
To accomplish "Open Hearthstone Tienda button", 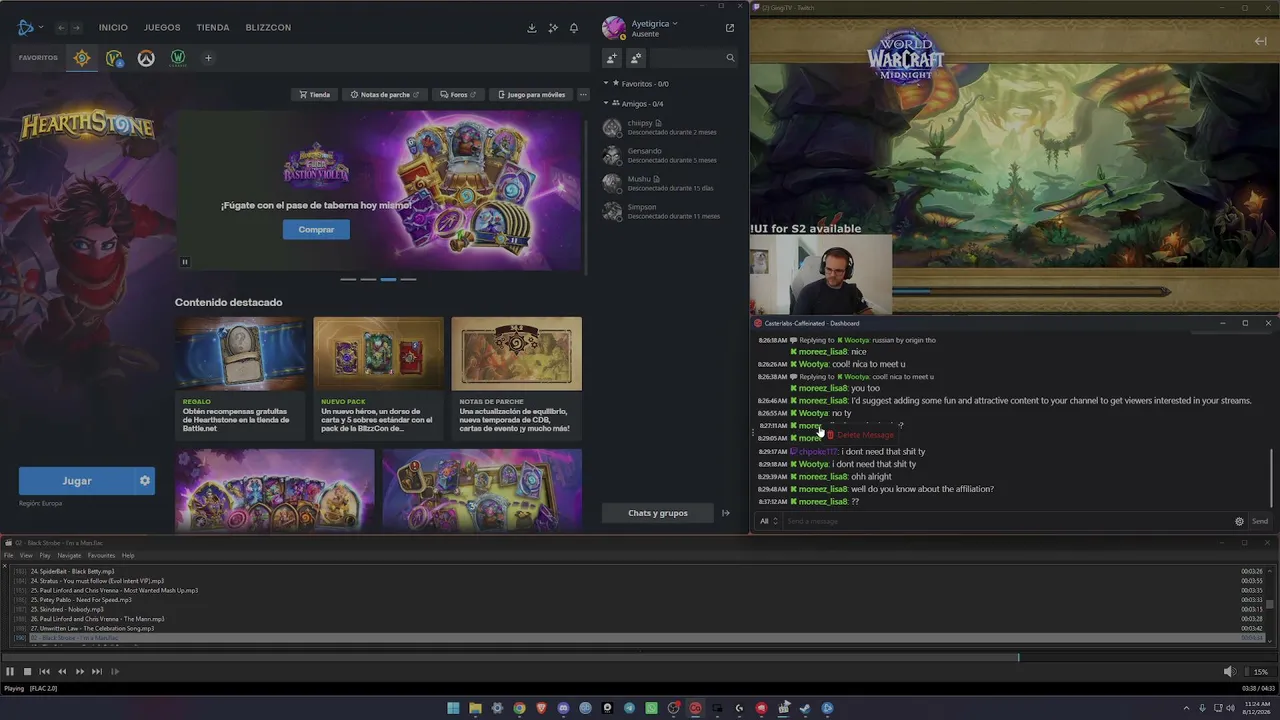I will [314, 95].
